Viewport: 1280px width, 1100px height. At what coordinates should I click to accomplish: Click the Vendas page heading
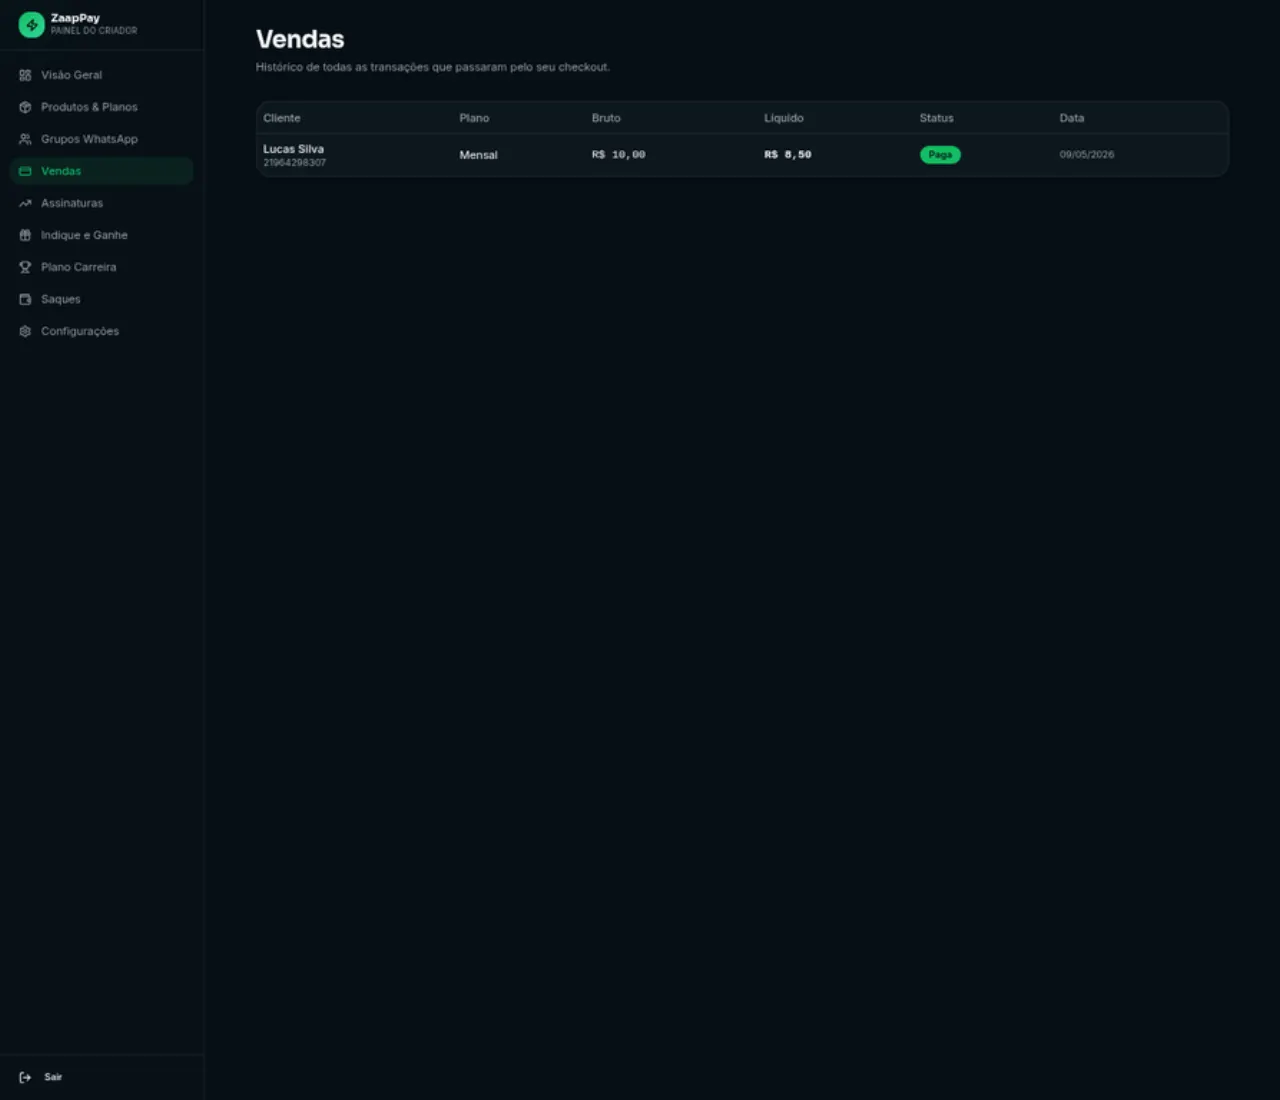(x=300, y=39)
